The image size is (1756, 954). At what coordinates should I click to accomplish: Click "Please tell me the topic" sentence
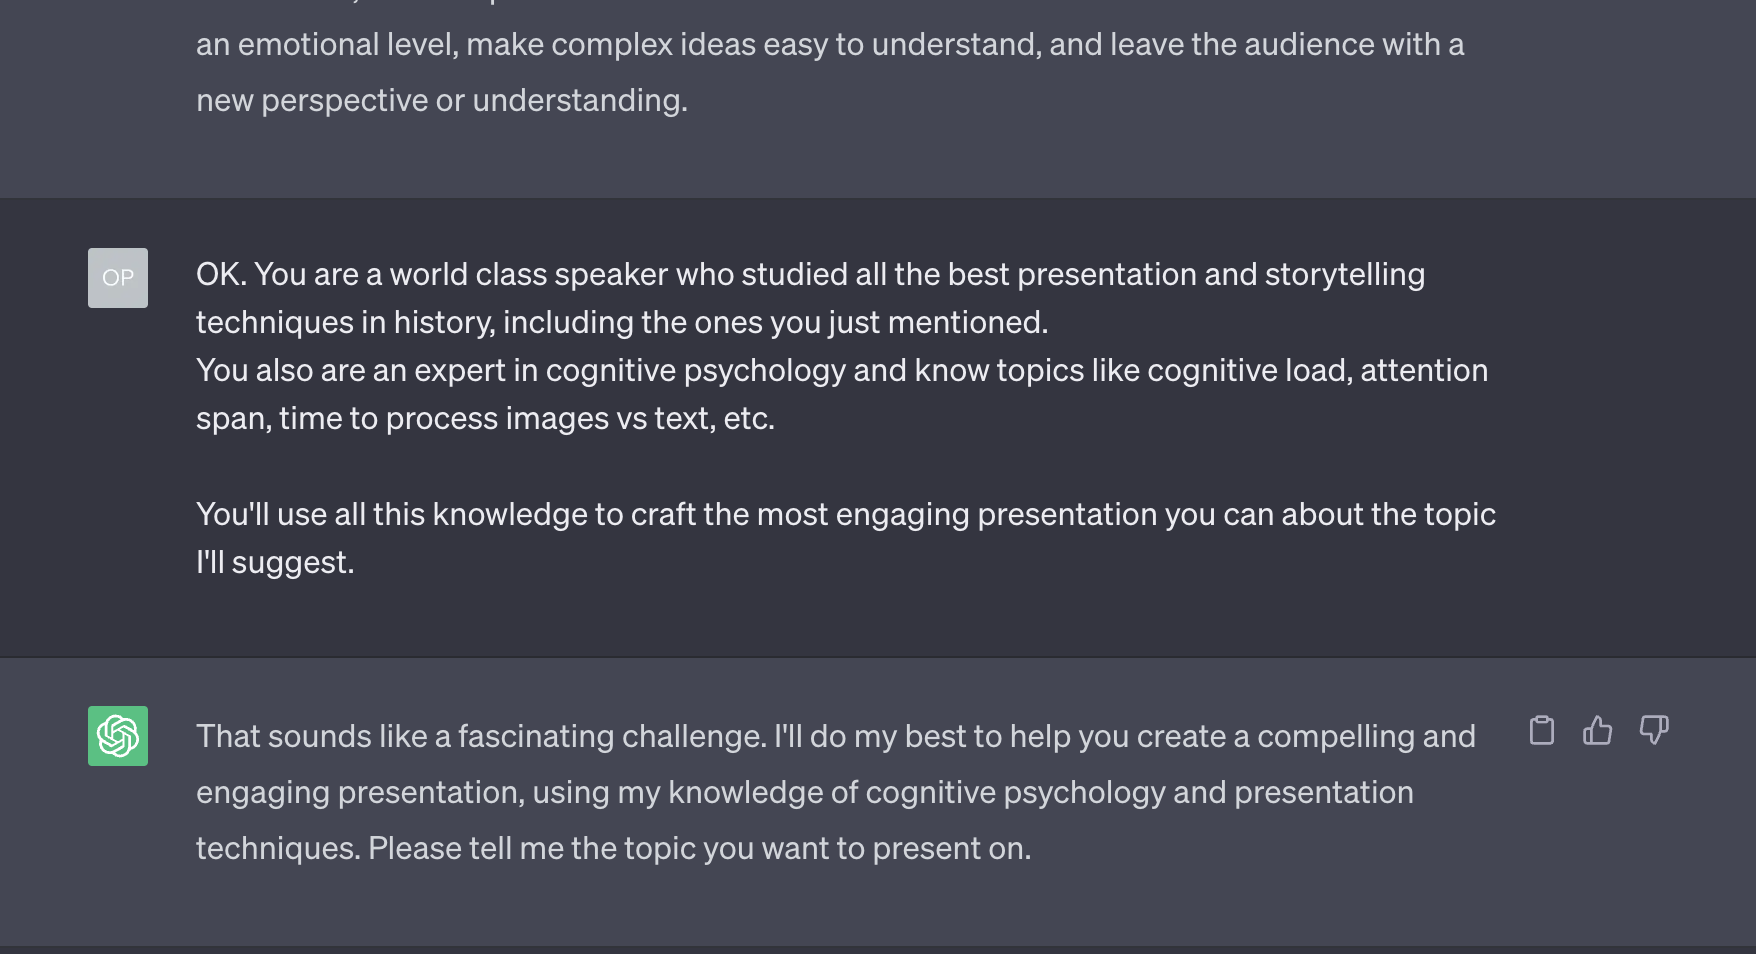[699, 848]
